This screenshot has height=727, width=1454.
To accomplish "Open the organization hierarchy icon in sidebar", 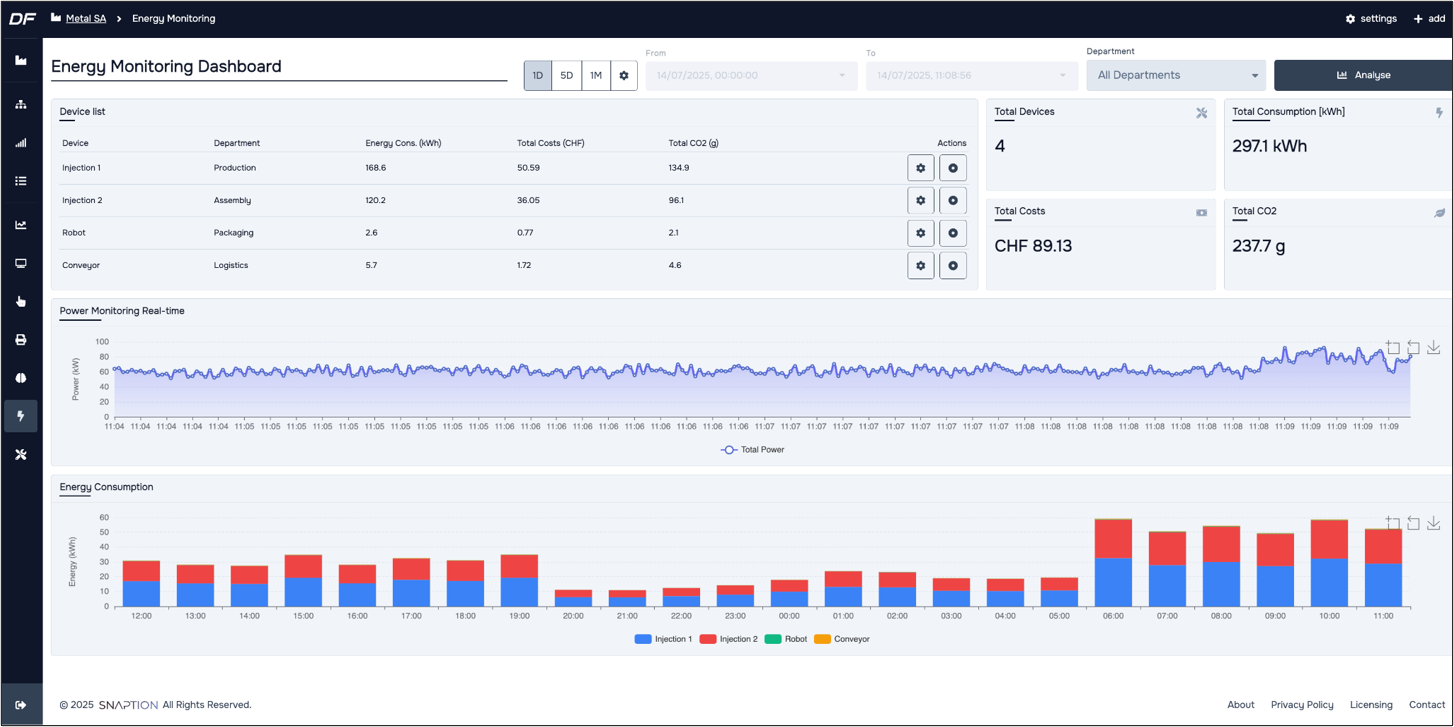I will (21, 103).
